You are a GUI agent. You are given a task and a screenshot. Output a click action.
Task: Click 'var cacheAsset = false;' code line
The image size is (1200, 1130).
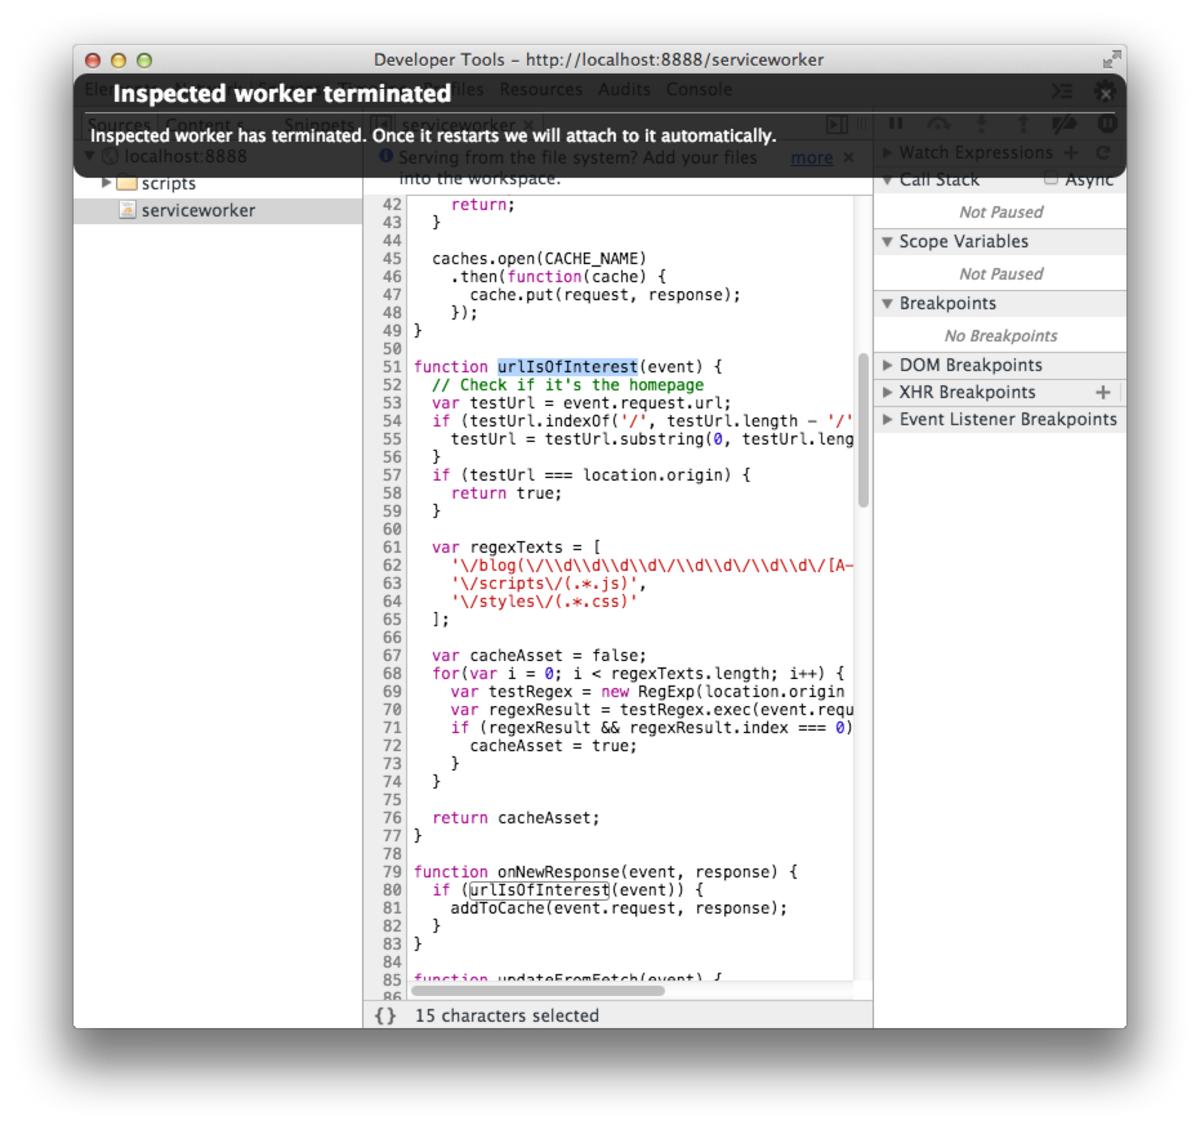pyautogui.click(x=539, y=656)
